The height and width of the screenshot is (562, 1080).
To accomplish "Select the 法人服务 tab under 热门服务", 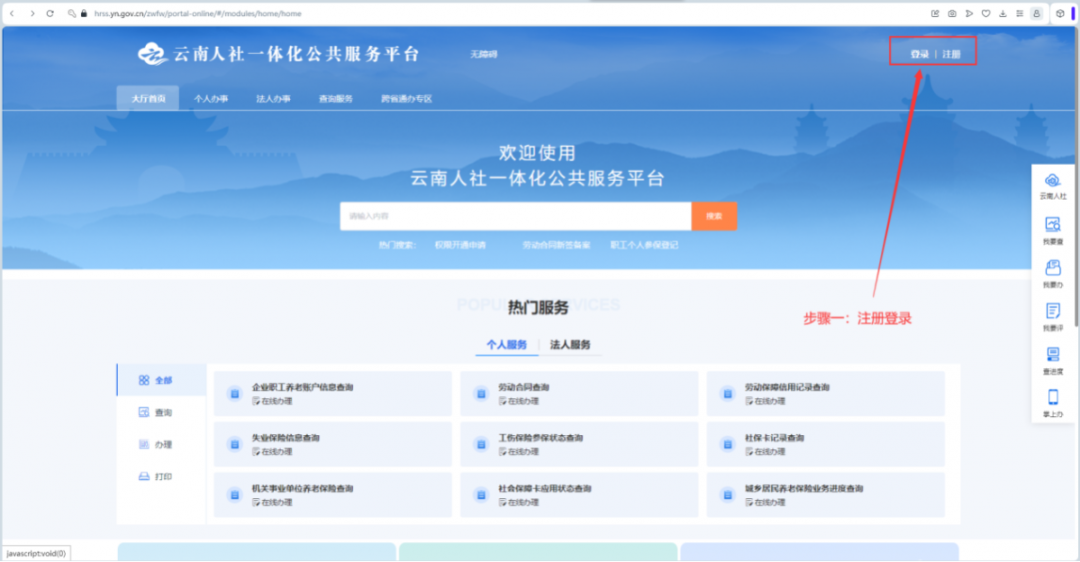I will (x=570, y=345).
